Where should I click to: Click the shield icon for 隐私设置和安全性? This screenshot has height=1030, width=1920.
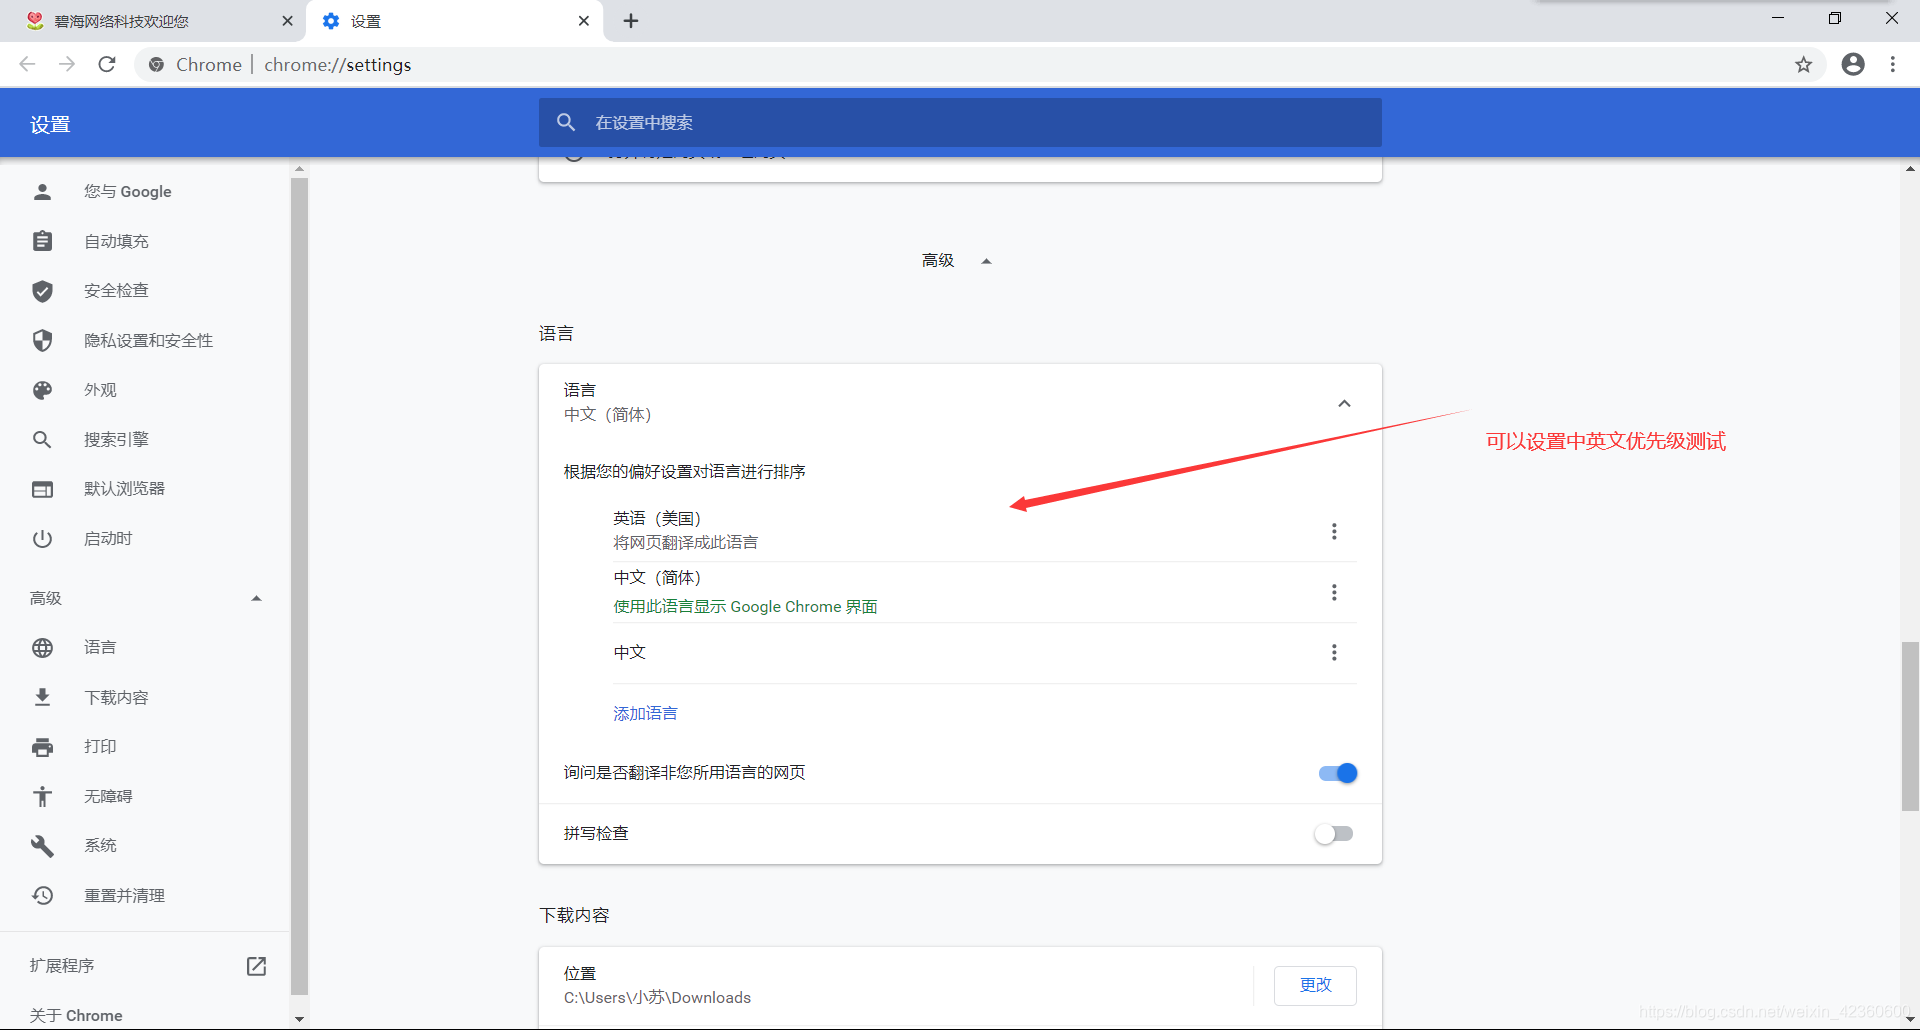pyautogui.click(x=42, y=341)
